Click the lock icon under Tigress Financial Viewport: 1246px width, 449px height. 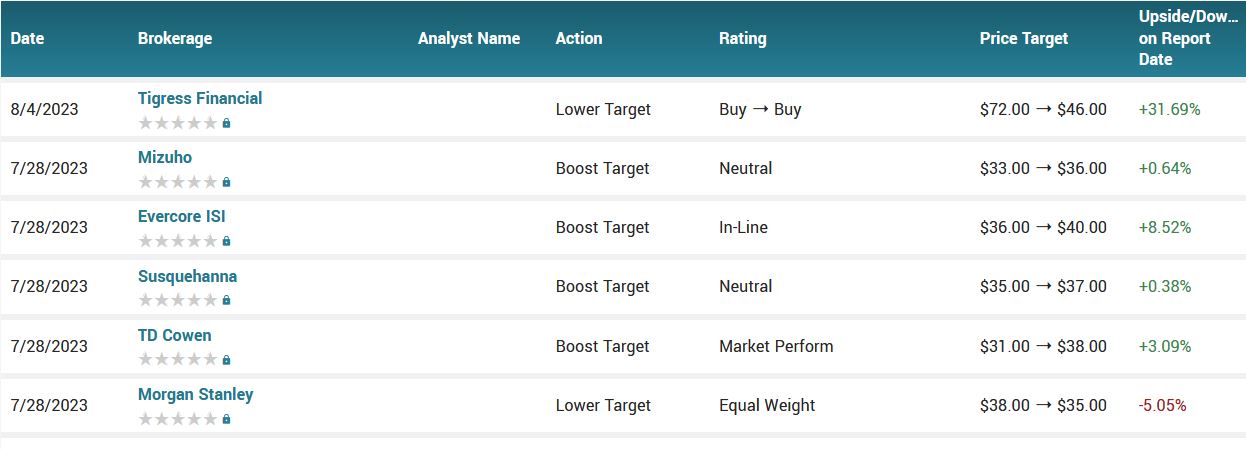coord(227,123)
